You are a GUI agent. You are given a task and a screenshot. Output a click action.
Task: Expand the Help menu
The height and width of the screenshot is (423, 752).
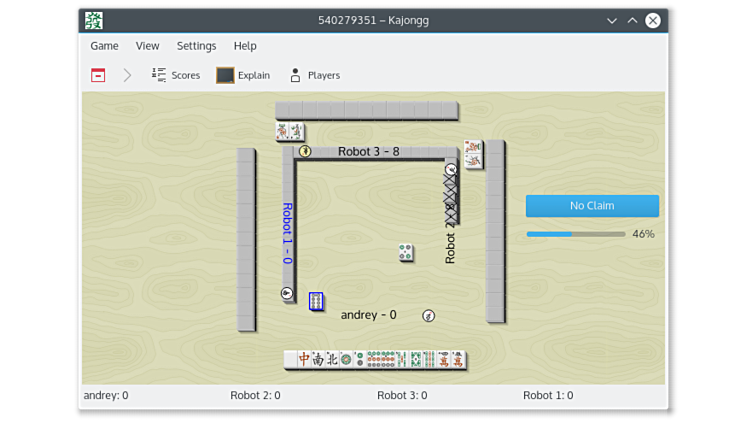(245, 46)
